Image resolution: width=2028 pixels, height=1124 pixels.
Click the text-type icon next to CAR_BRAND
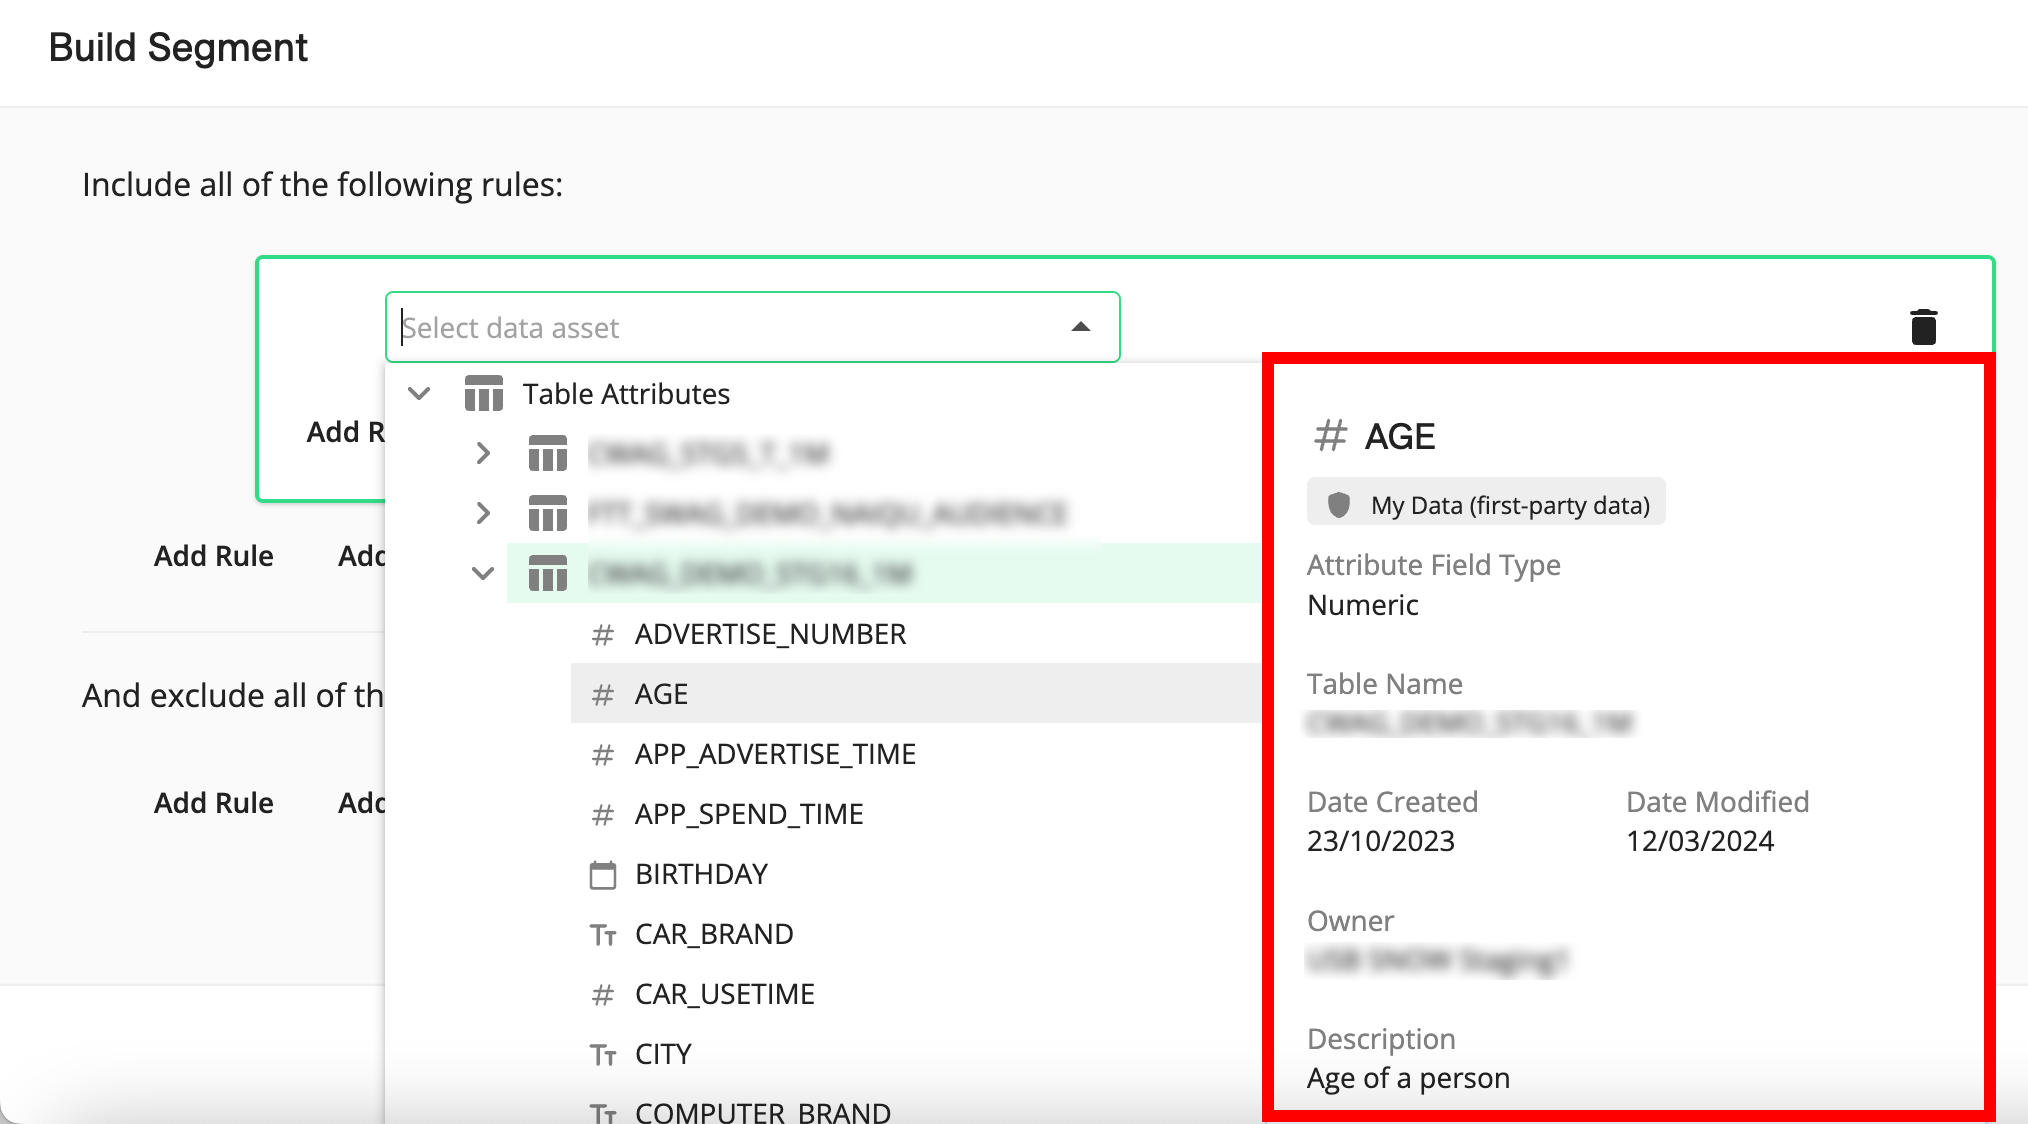[x=603, y=935]
